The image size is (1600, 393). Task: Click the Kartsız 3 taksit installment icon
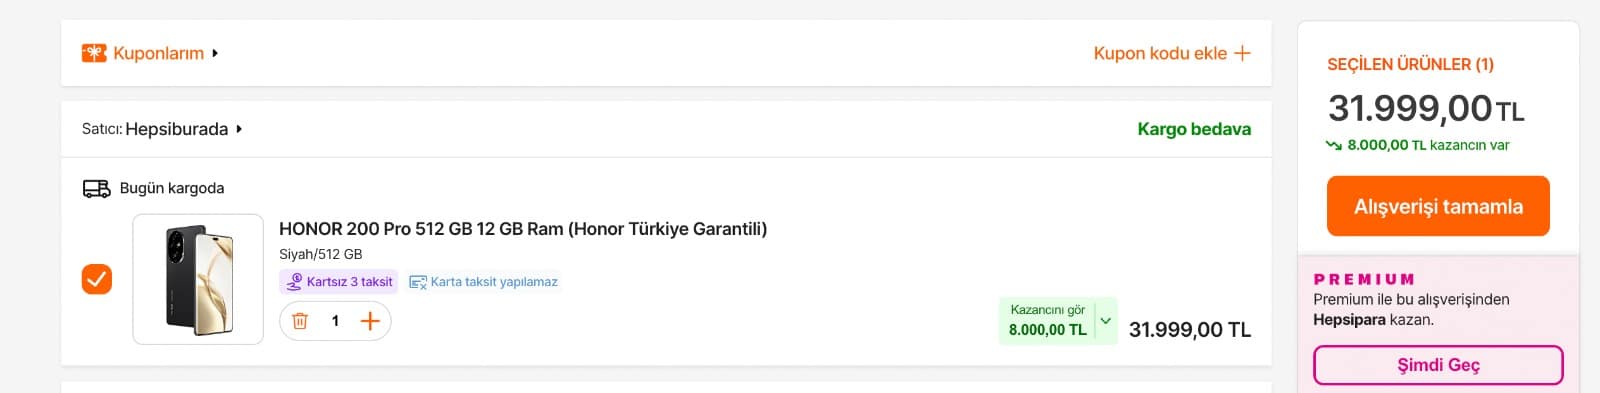(x=294, y=282)
